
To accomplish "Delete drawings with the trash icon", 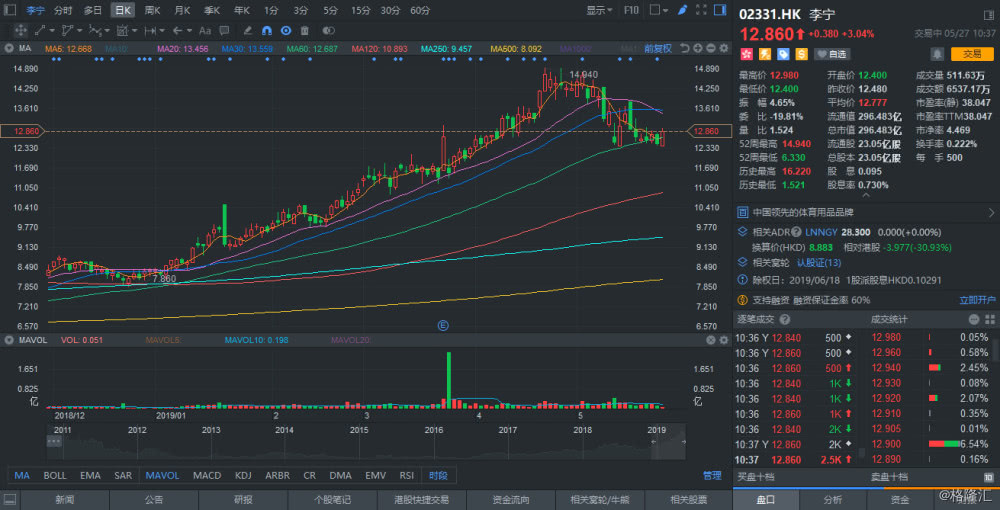I will point(304,30).
